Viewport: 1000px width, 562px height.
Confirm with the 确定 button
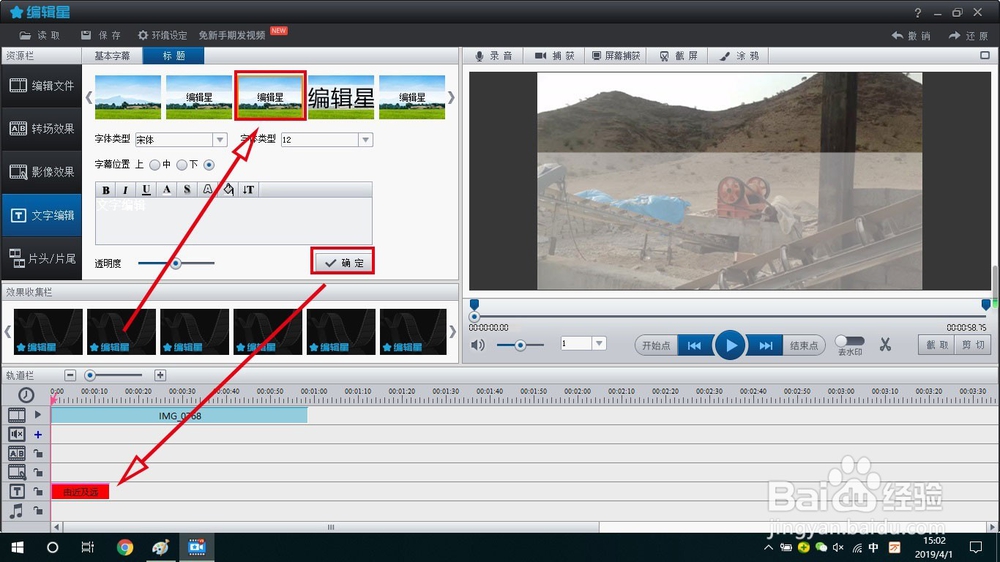pyautogui.click(x=343, y=262)
